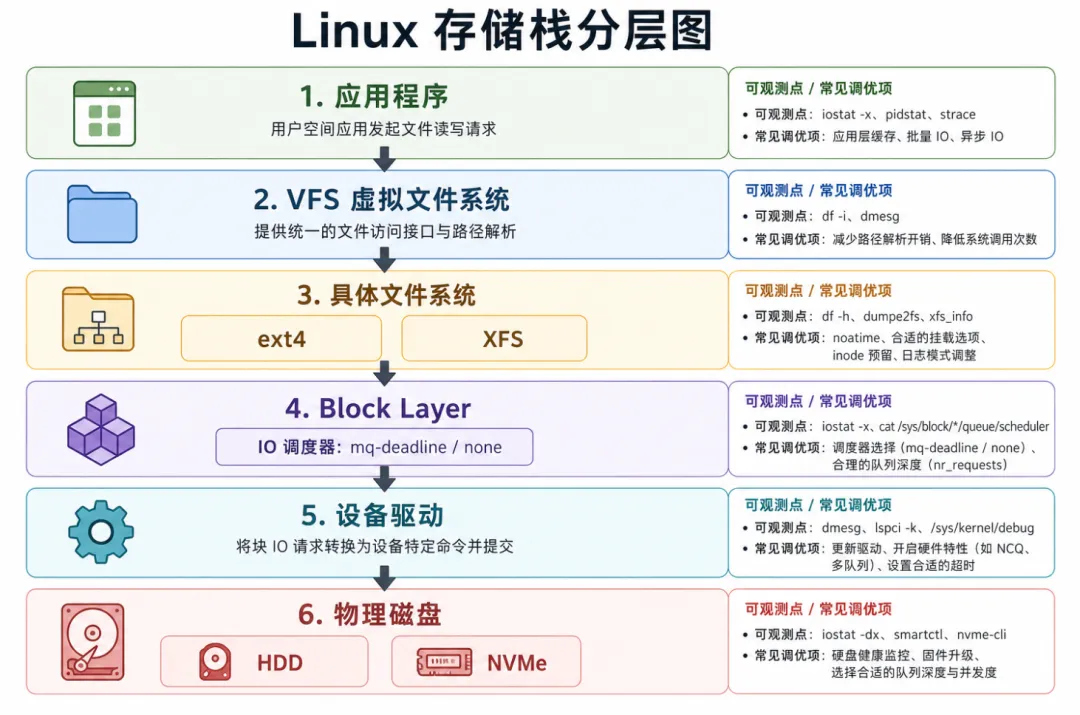Viewport: 1080px width, 715px height.
Task: Click the line 选择合适的队列深度与并发度
Action: (914, 672)
